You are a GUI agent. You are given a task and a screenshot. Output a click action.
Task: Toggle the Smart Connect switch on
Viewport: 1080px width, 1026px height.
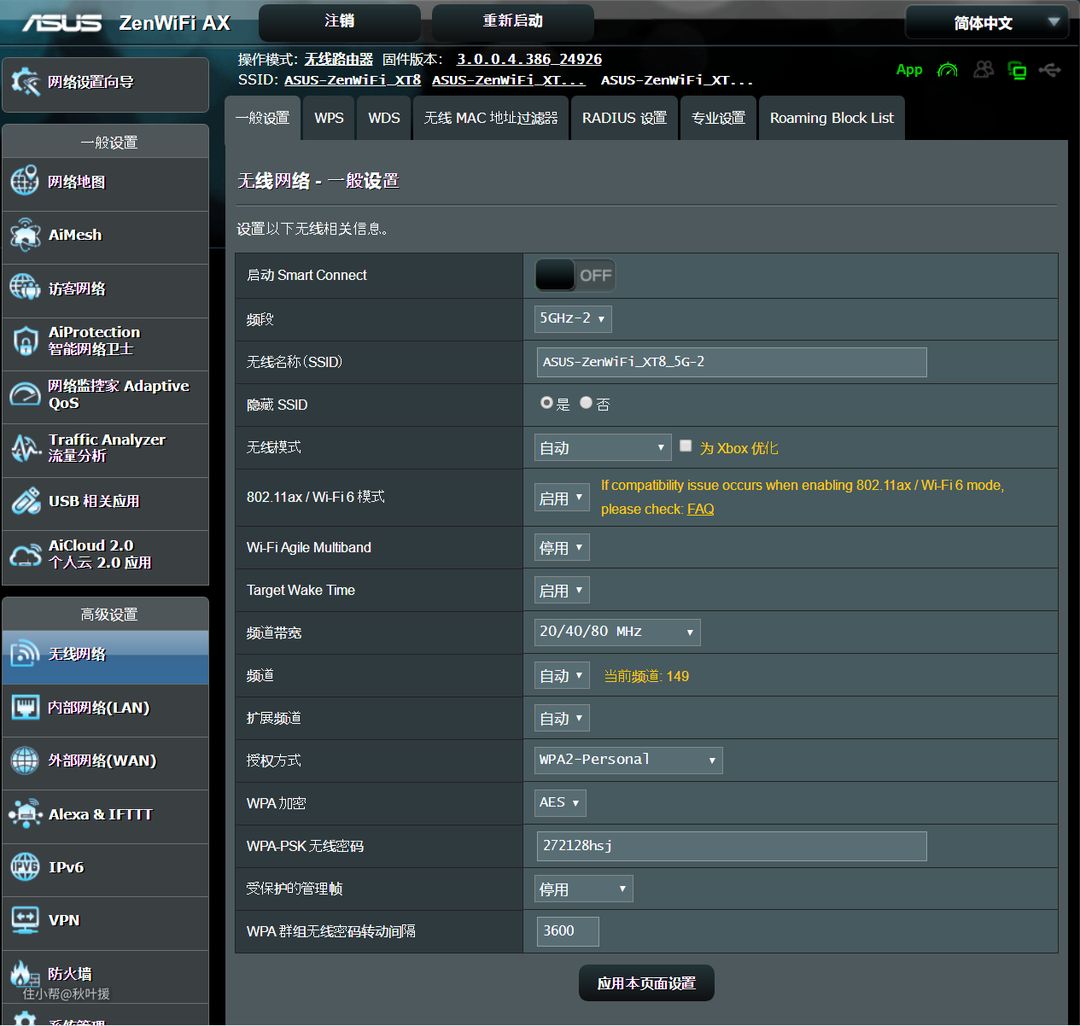point(575,275)
